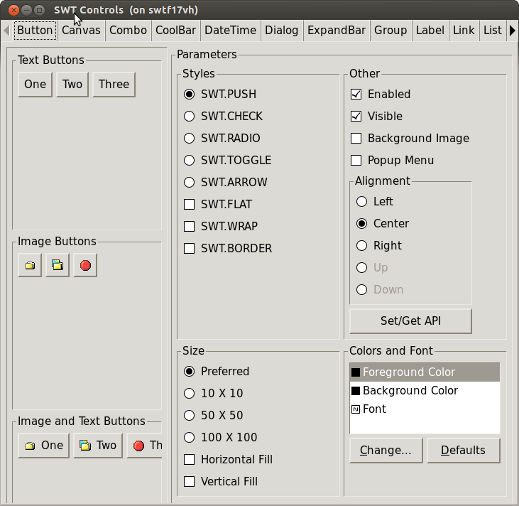This screenshot has height=506, width=519.
Task: Select the Button tab
Action: coord(35,30)
